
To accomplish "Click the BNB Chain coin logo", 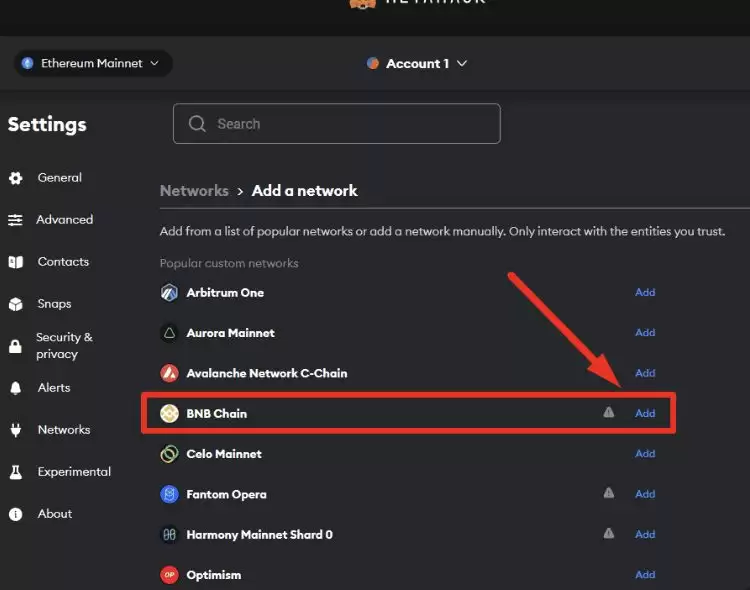I will click(169, 413).
